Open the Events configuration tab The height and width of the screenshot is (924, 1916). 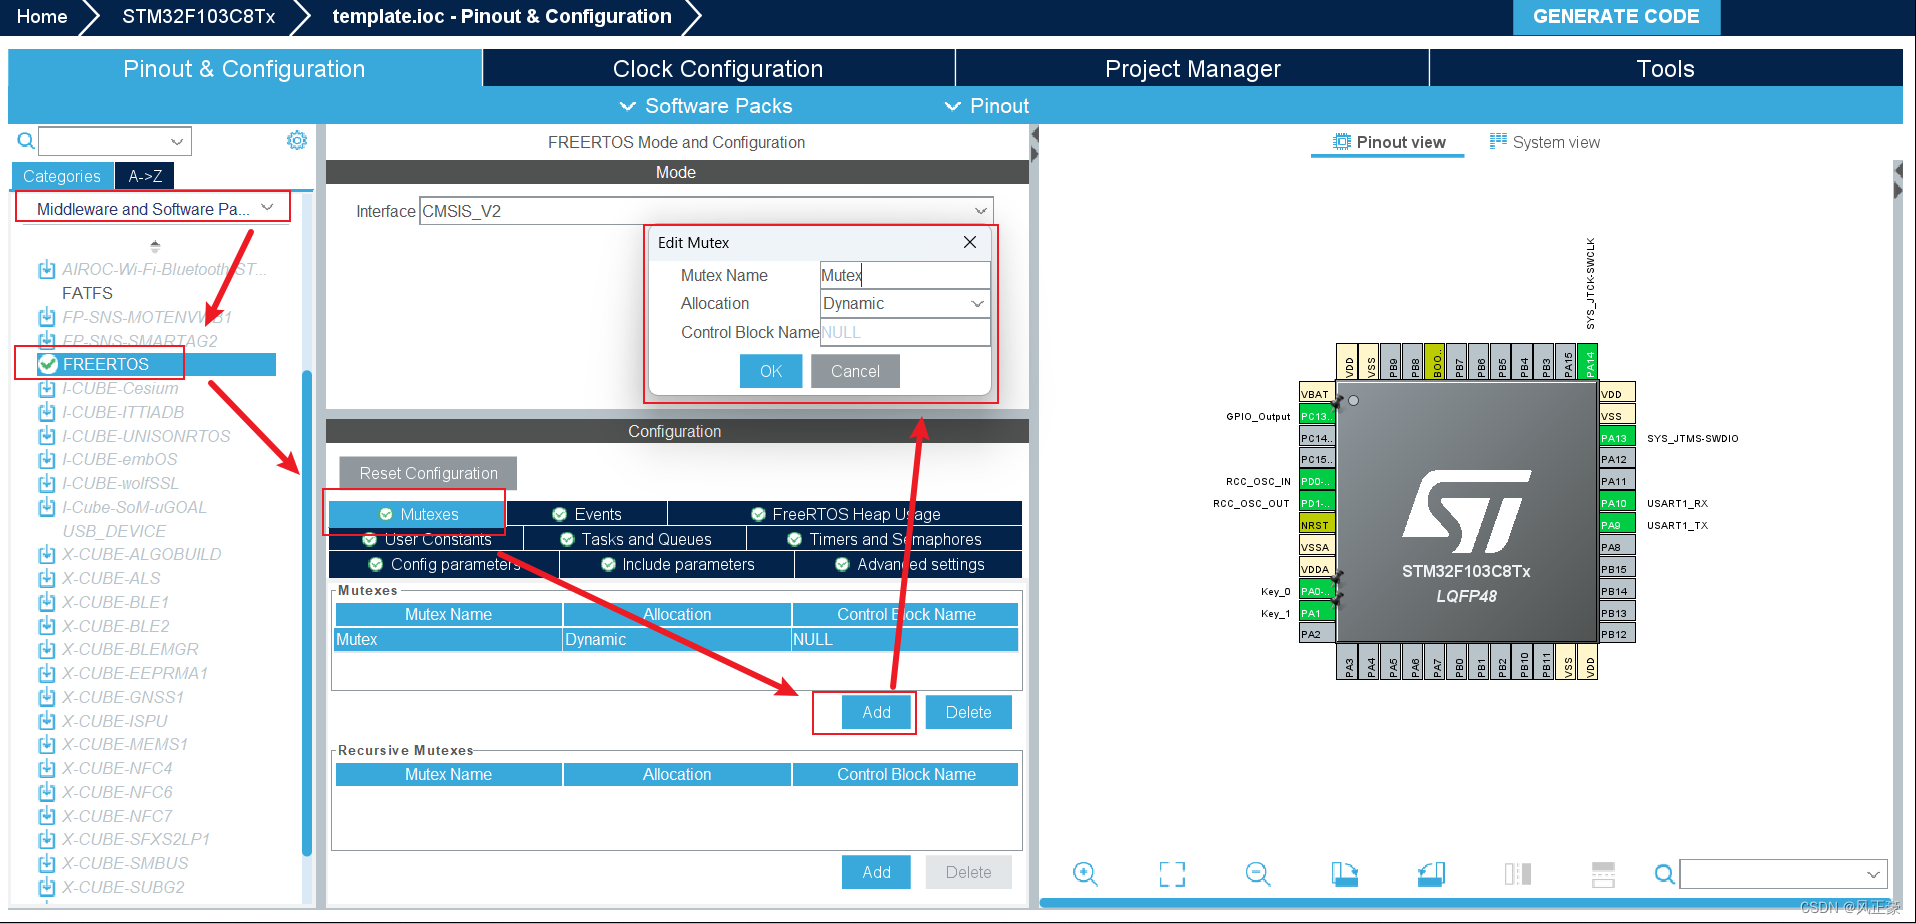click(x=587, y=514)
